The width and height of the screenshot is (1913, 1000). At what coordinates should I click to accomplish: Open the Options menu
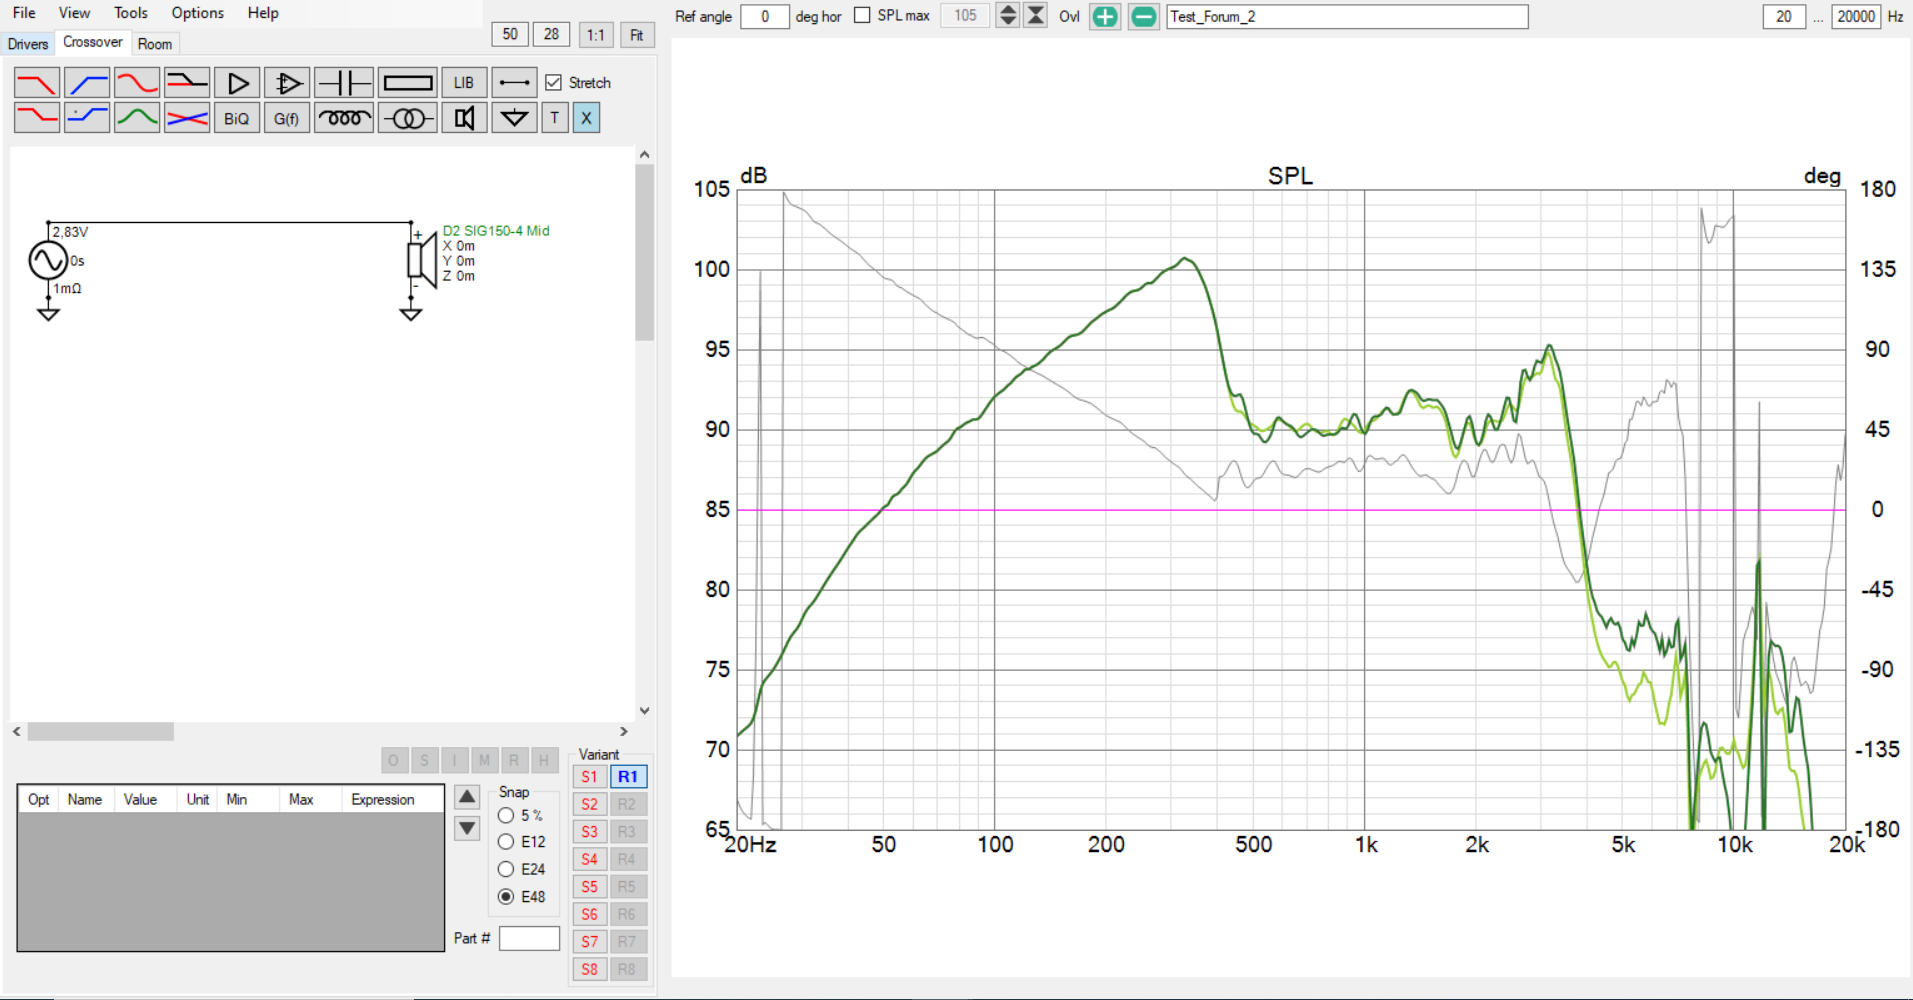click(x=197, y=13)
